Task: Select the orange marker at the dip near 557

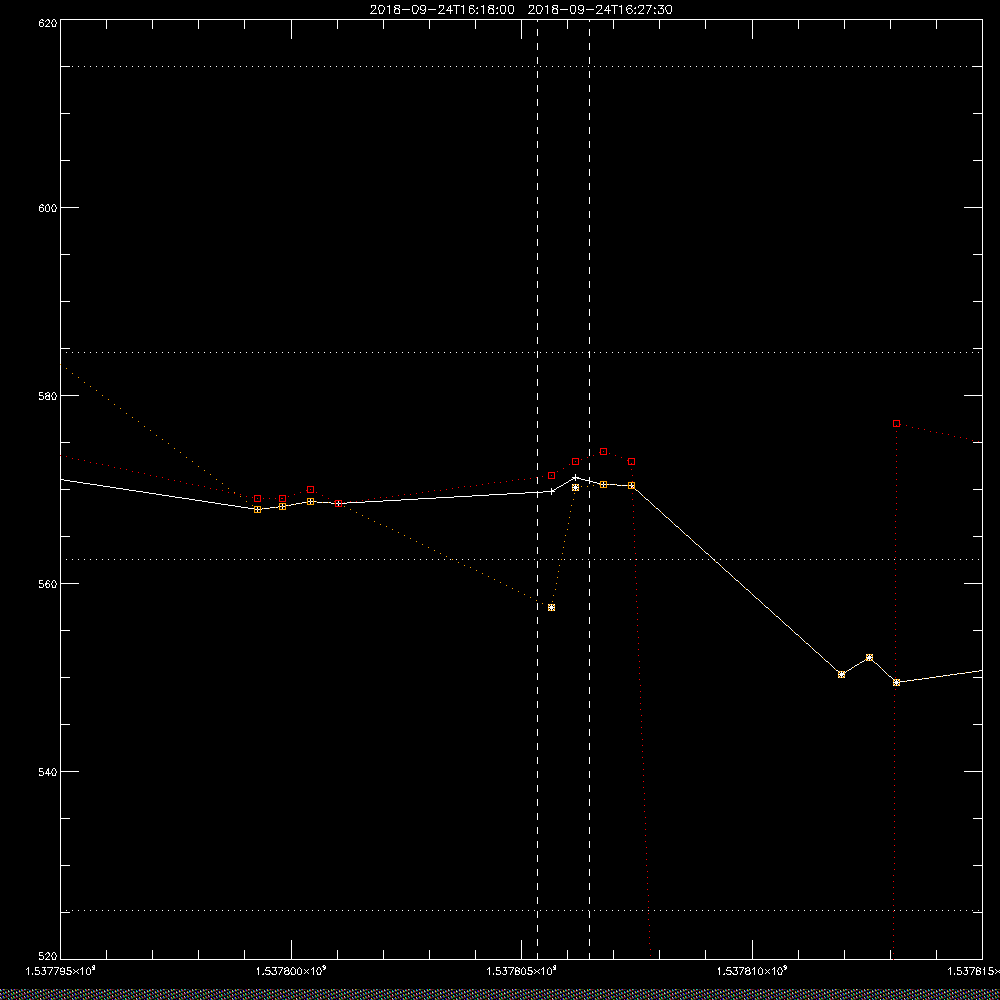Action: coord(552,607)
